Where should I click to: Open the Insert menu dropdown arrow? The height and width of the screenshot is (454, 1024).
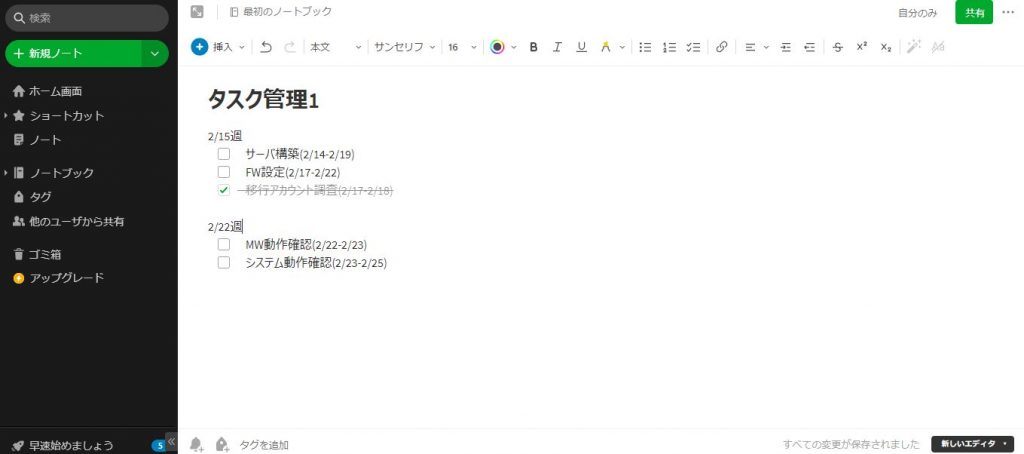242,47
